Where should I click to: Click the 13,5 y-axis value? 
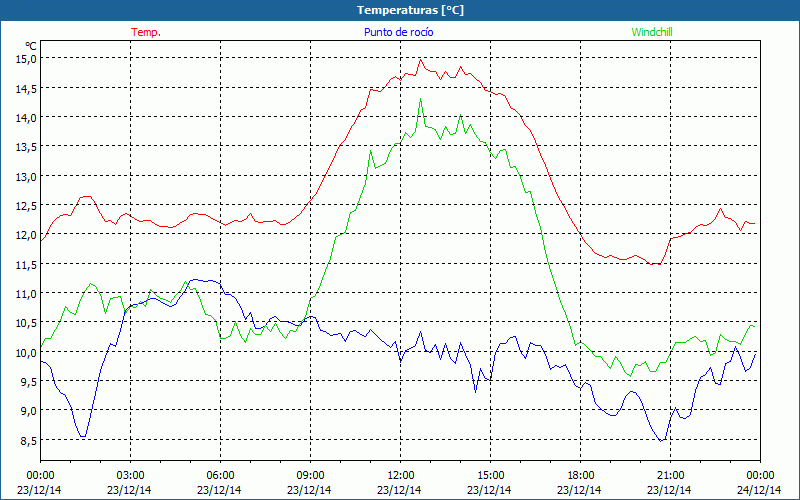click(27, 147)
